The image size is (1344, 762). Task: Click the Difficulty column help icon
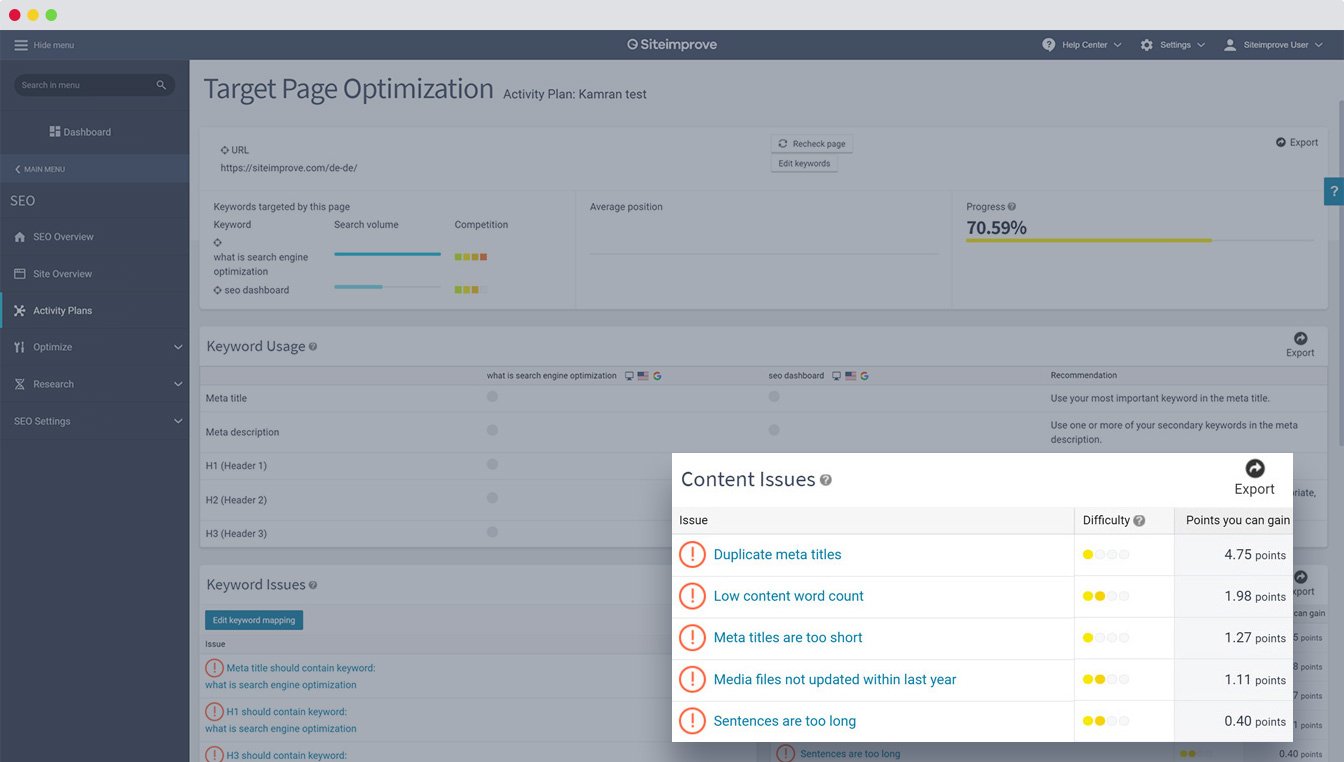pos(1139,521)
